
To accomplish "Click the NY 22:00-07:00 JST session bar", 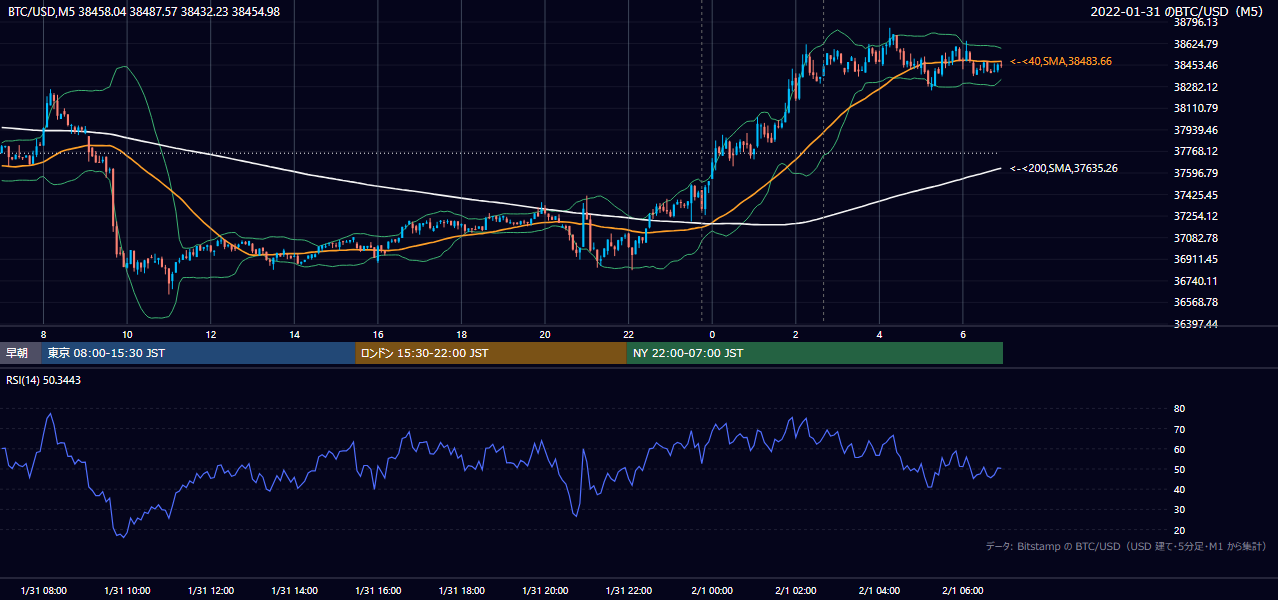I will (815, 353).
